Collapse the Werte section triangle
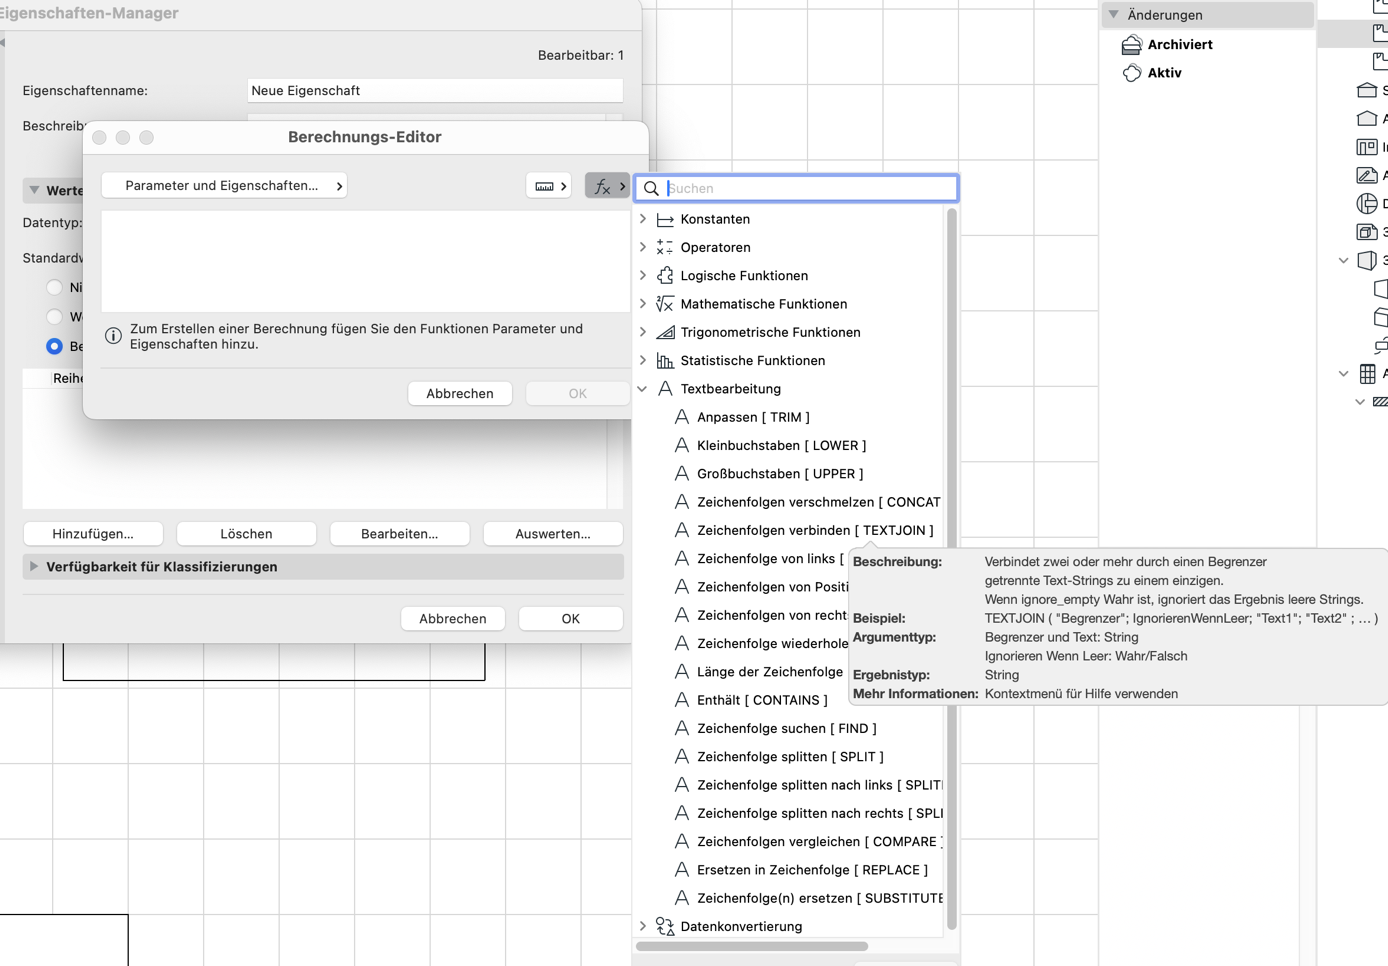 (x=34, y=190)
